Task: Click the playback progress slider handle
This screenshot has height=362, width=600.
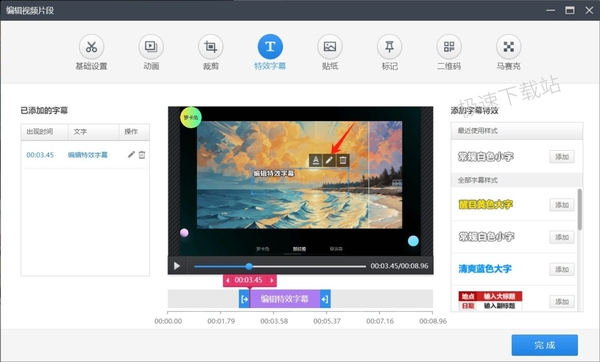Action: 249,266
